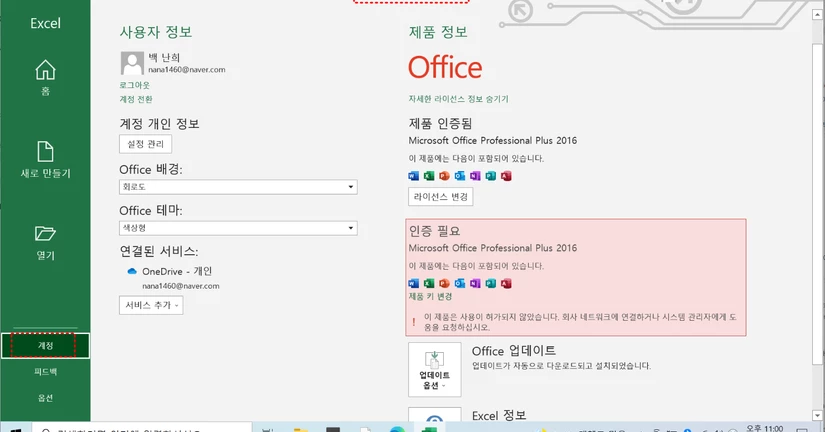Click 자세한 라이선스 정보 숨기기 link
Image resolution: width=825 pixels, height=432 pixels.
pyautogui.click(x=458, y=99)
